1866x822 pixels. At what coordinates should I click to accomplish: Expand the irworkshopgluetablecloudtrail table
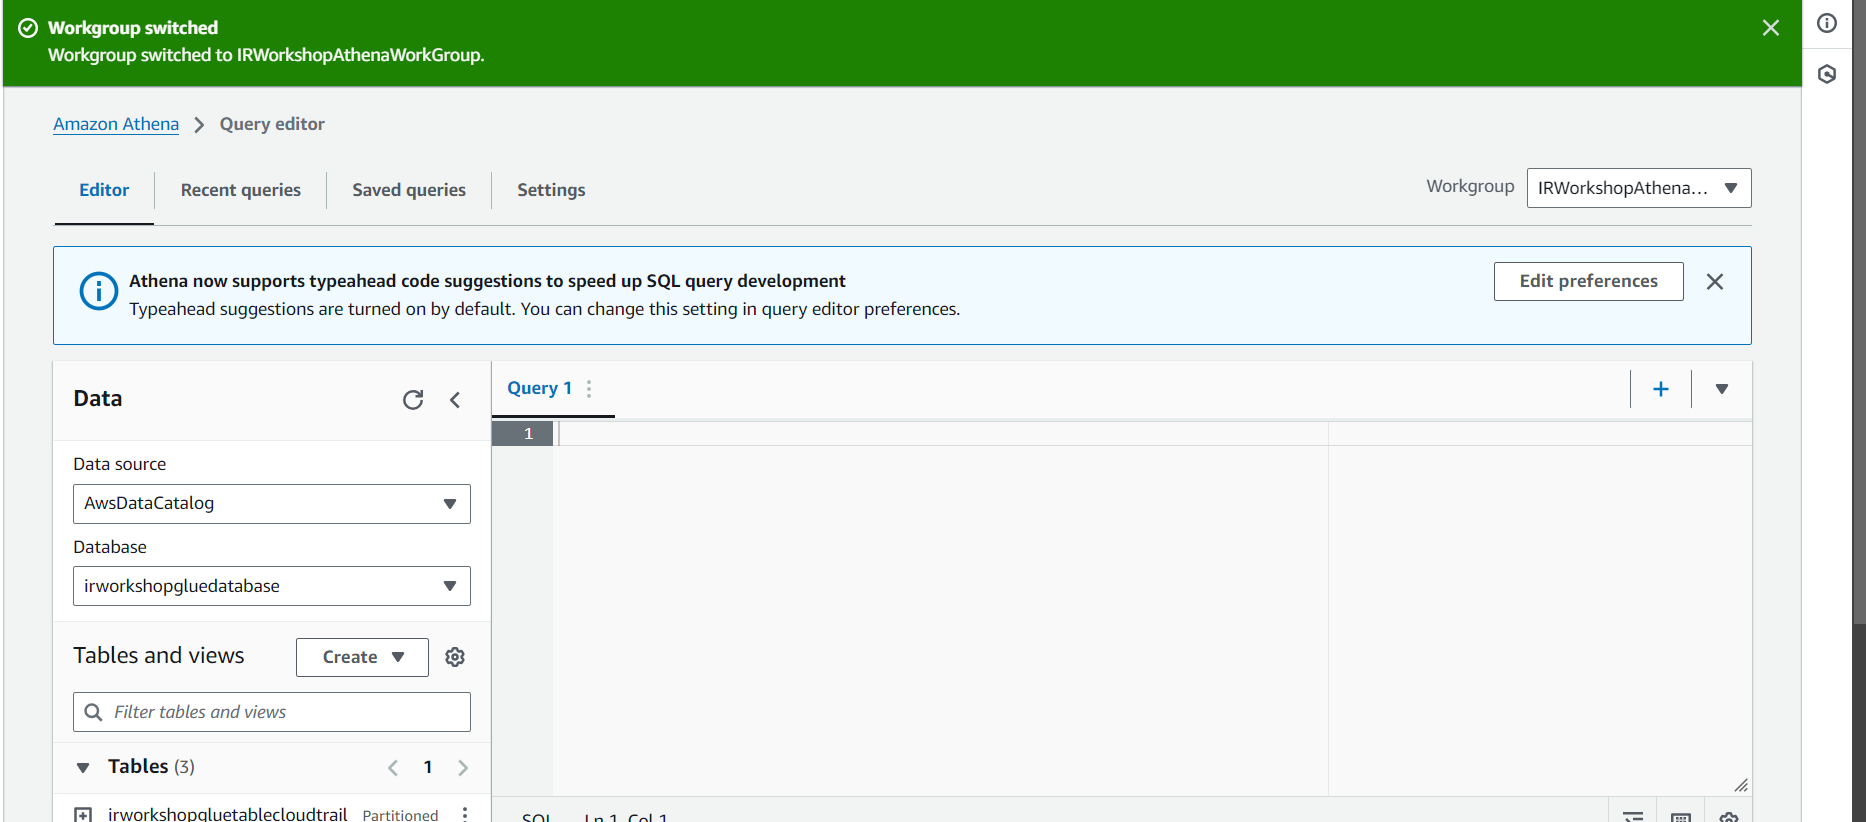pos(84,814)
